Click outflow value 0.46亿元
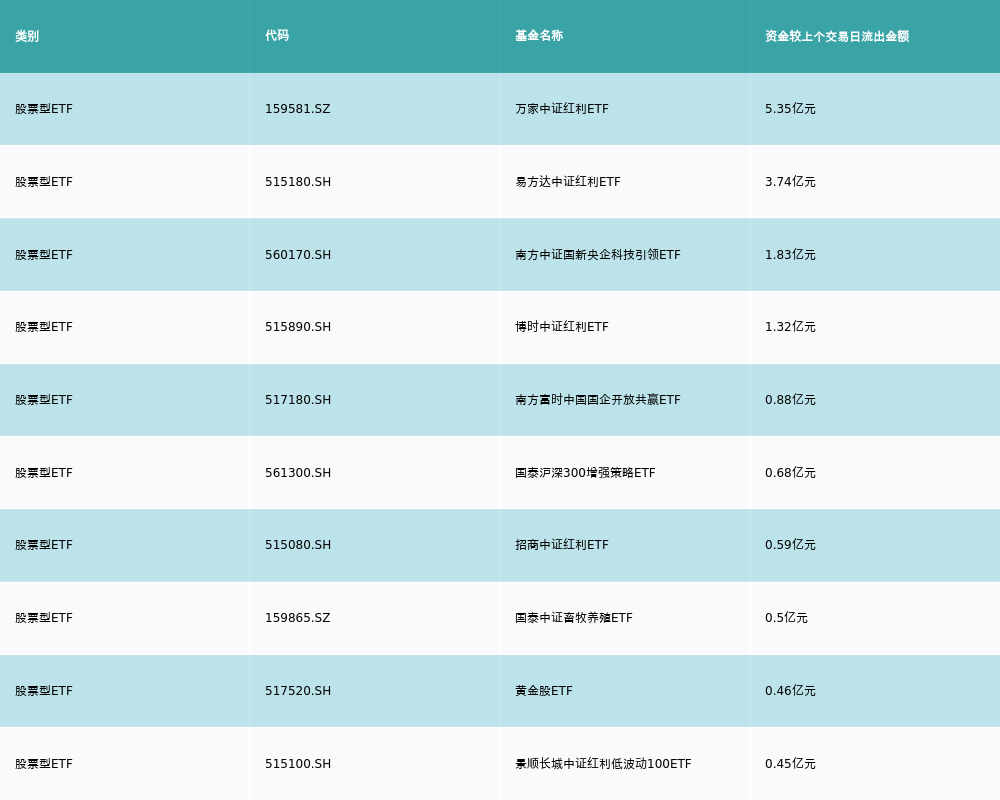The height and width of the screenshot is (800, 1000). click(790, 691)
